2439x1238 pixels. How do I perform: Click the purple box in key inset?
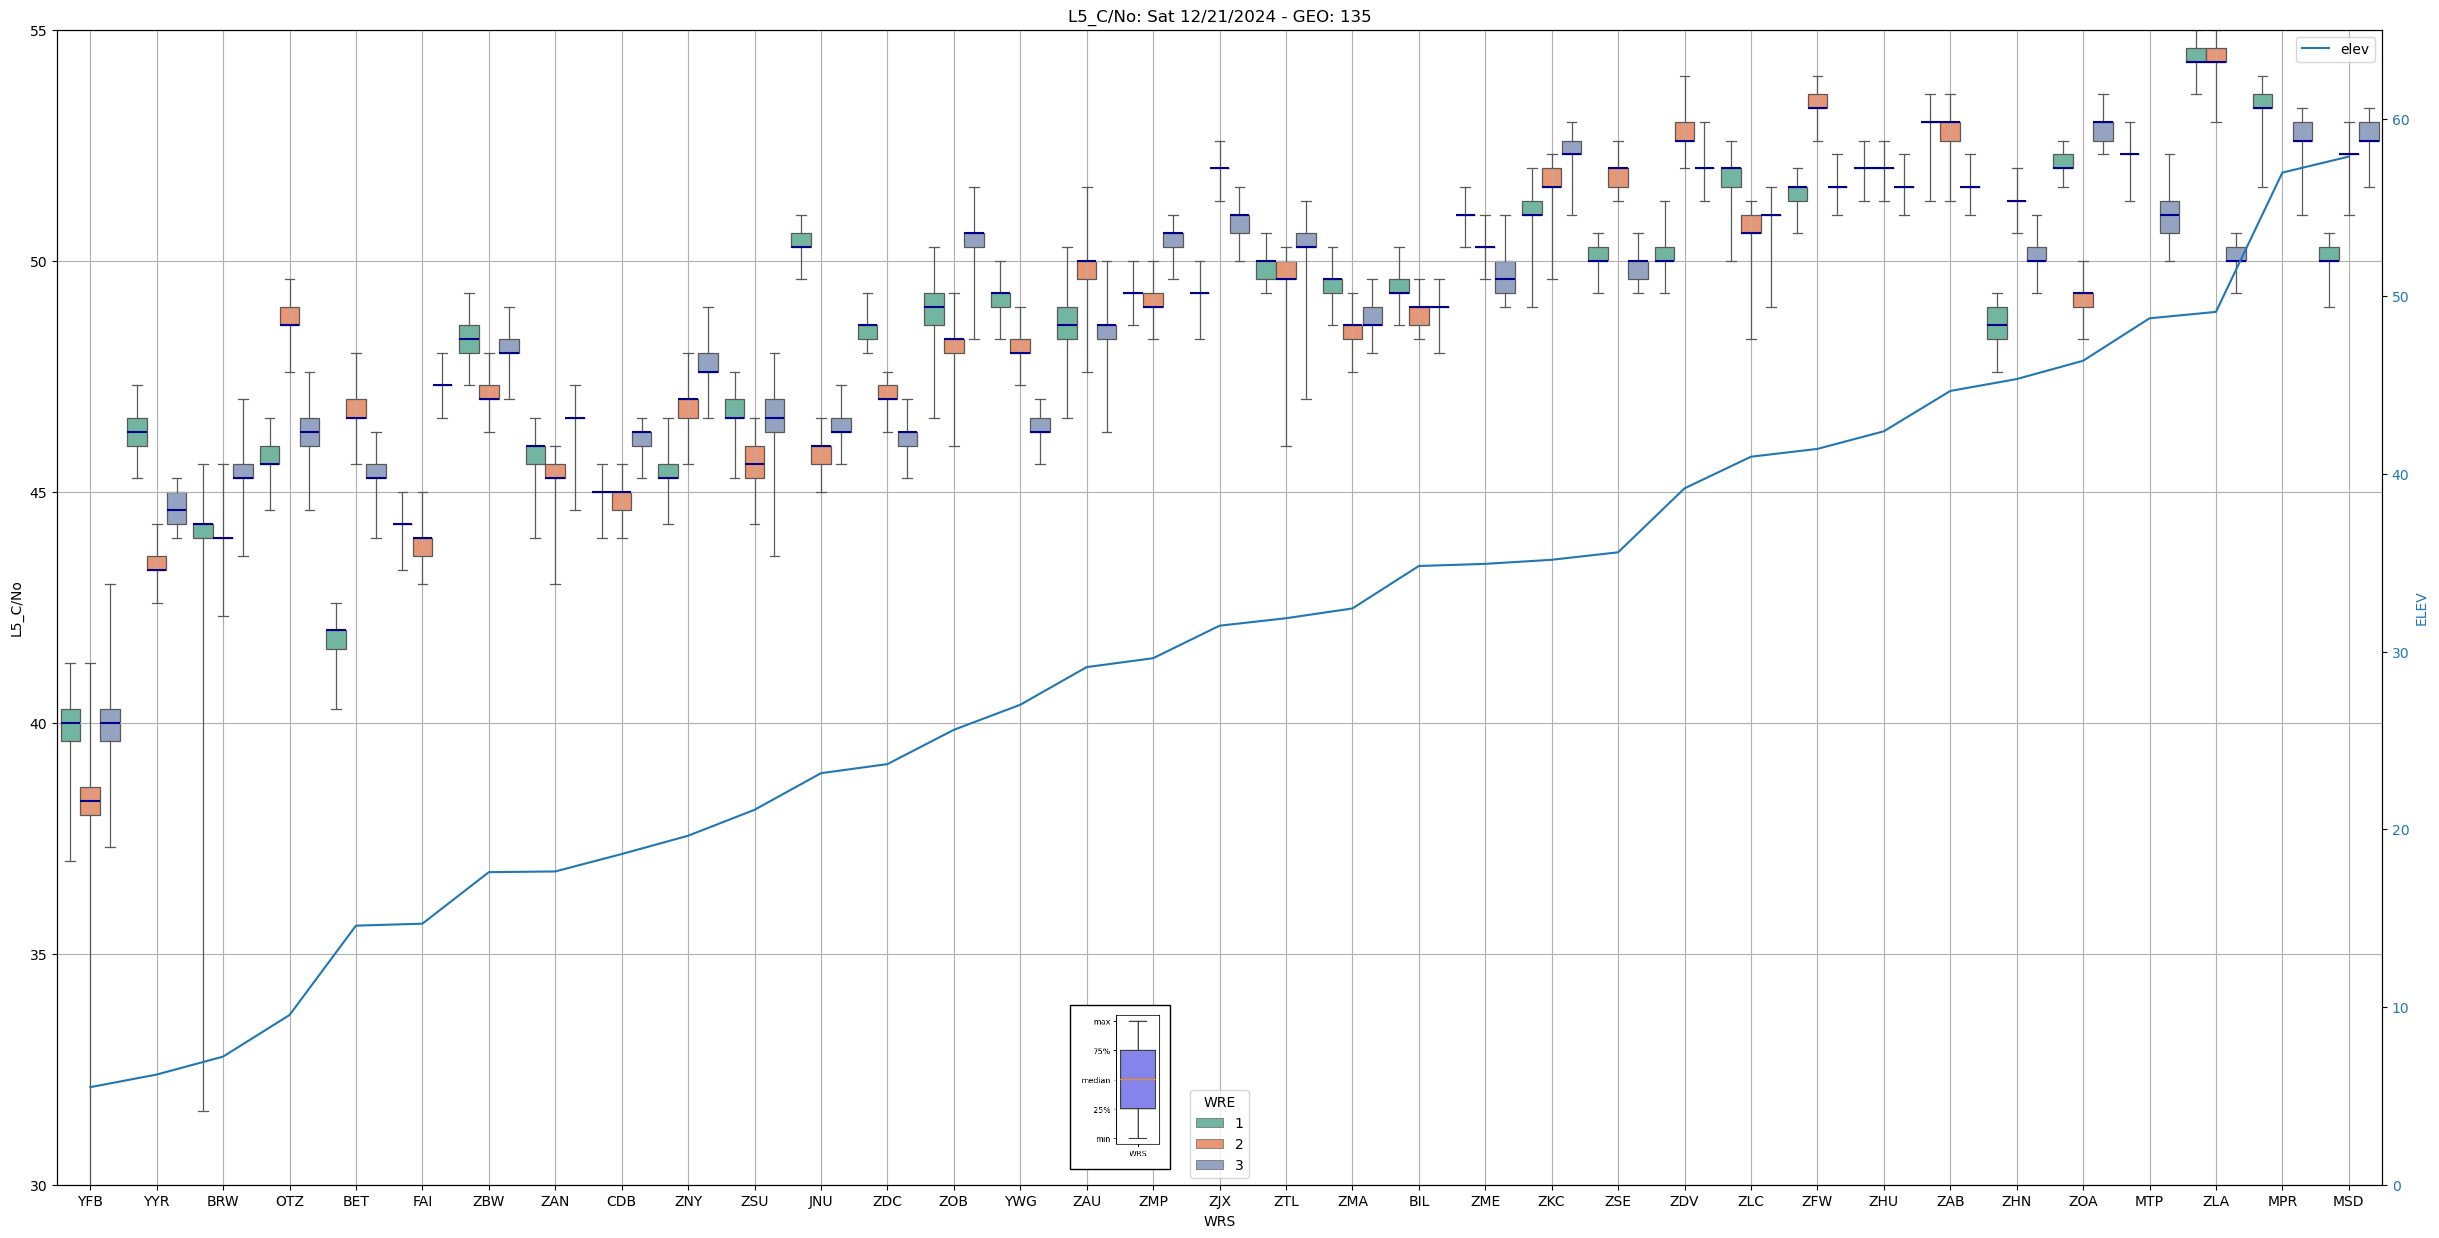1137,1078
